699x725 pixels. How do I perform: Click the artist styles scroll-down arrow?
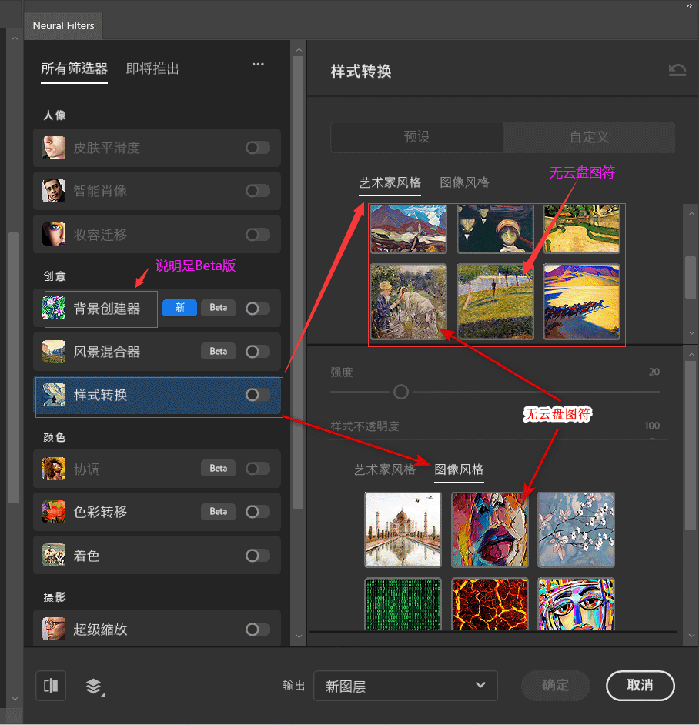coord(691,333)
